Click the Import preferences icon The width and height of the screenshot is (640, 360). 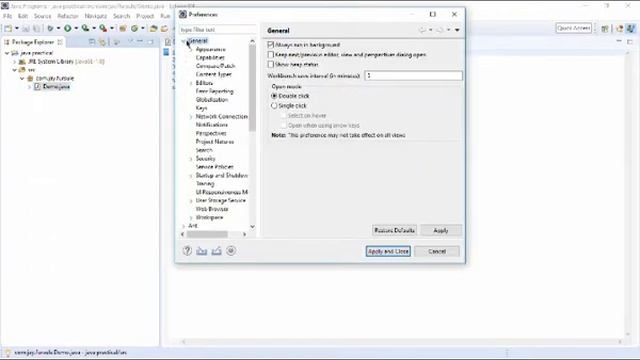click(202, 251)
